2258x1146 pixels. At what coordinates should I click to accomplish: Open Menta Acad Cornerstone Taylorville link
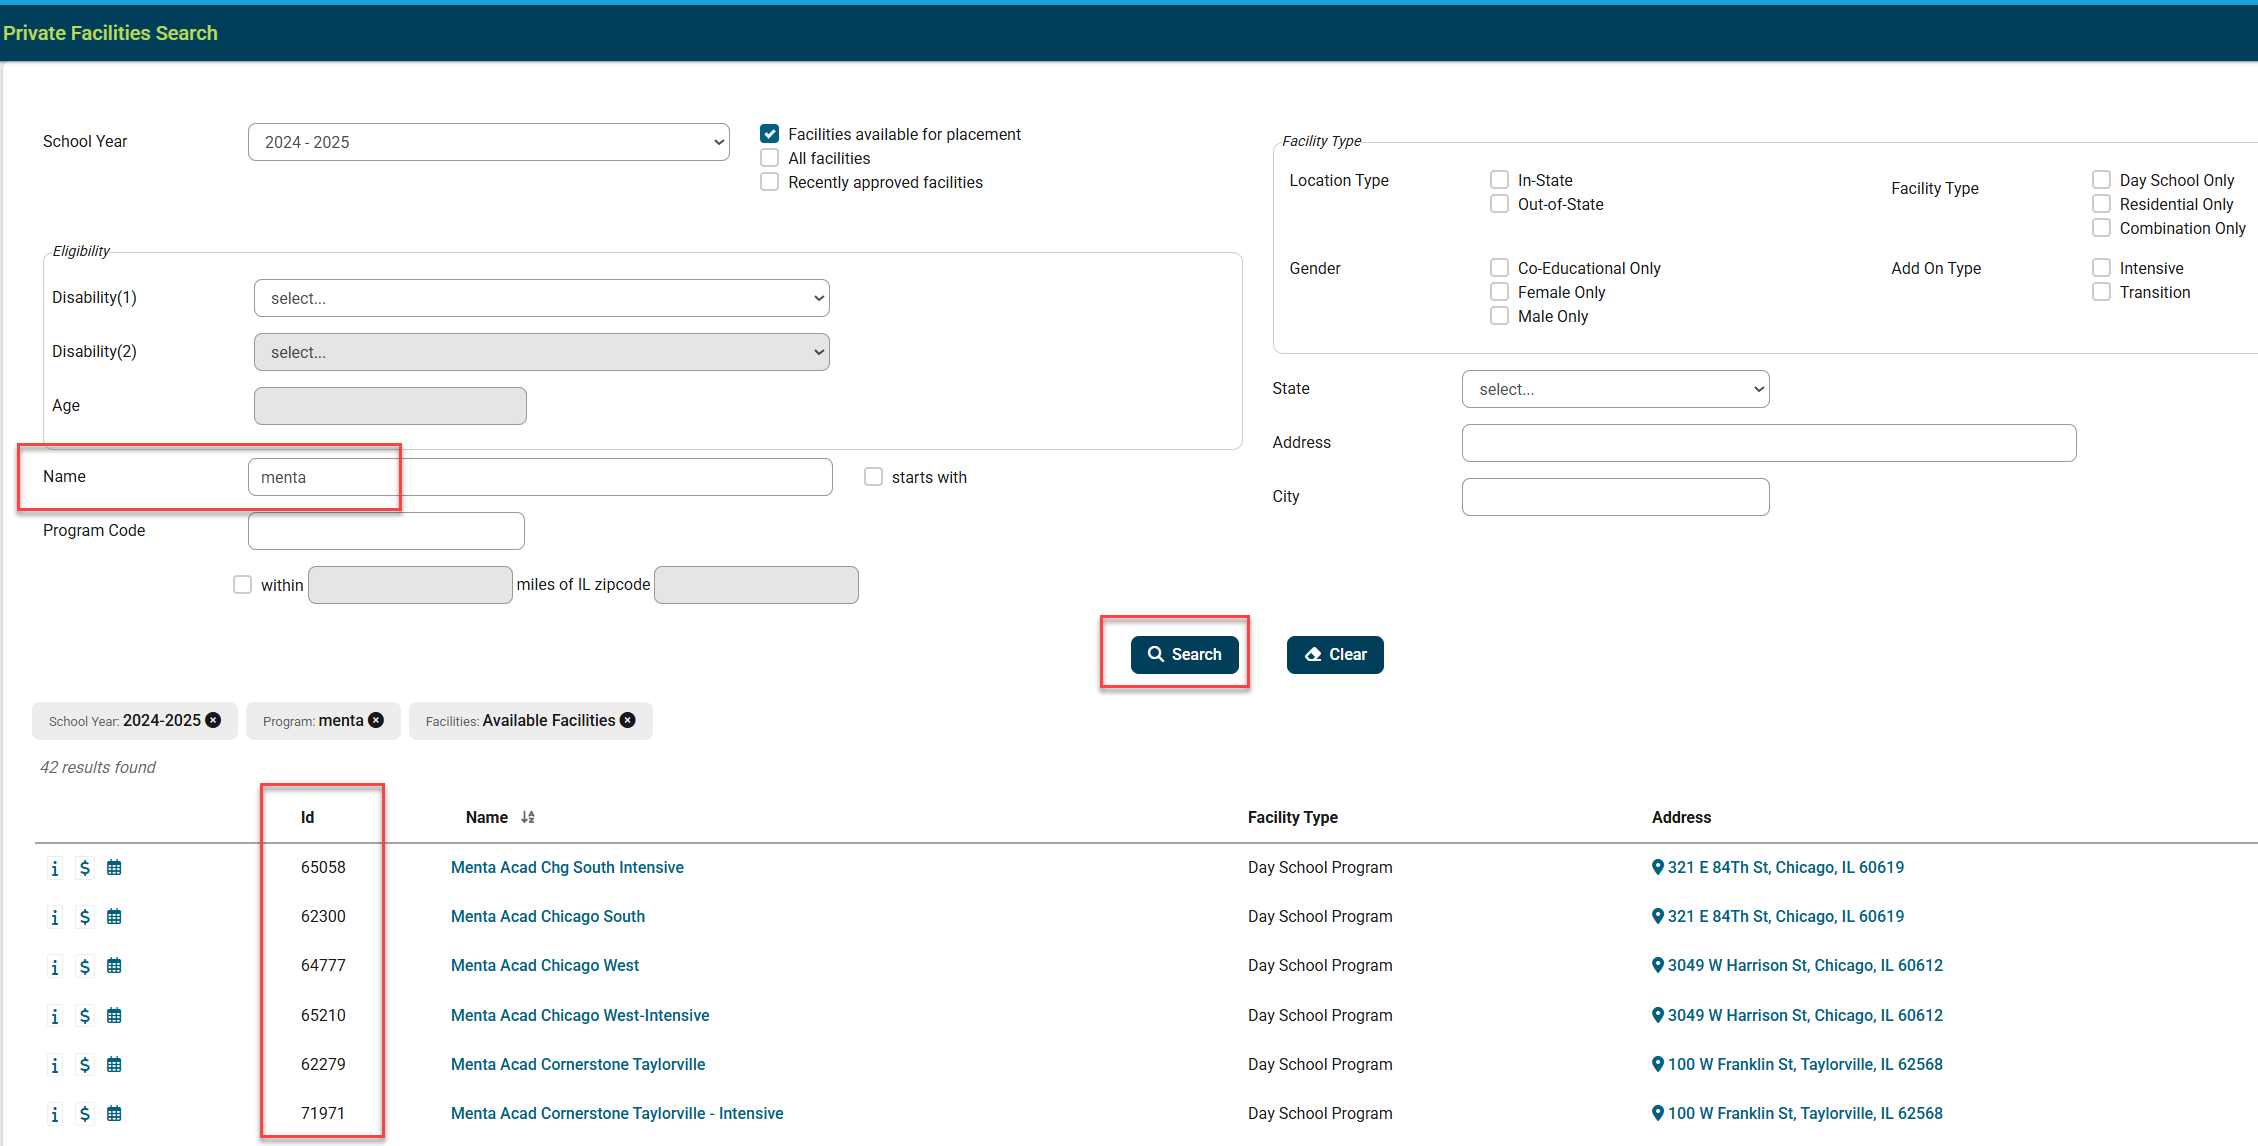click(x=578, y=1064)
